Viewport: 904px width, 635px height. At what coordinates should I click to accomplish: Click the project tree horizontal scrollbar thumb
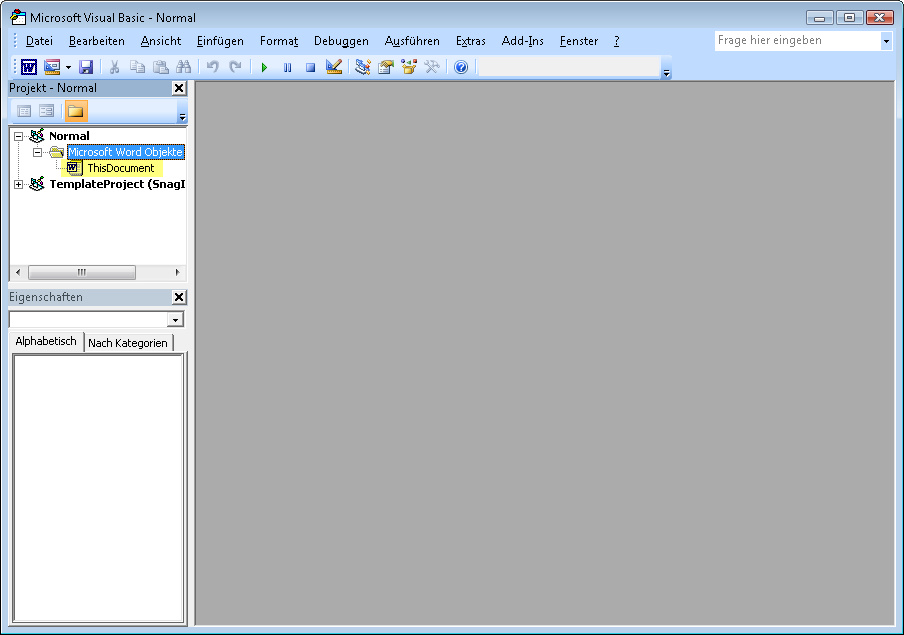point(82,272)
